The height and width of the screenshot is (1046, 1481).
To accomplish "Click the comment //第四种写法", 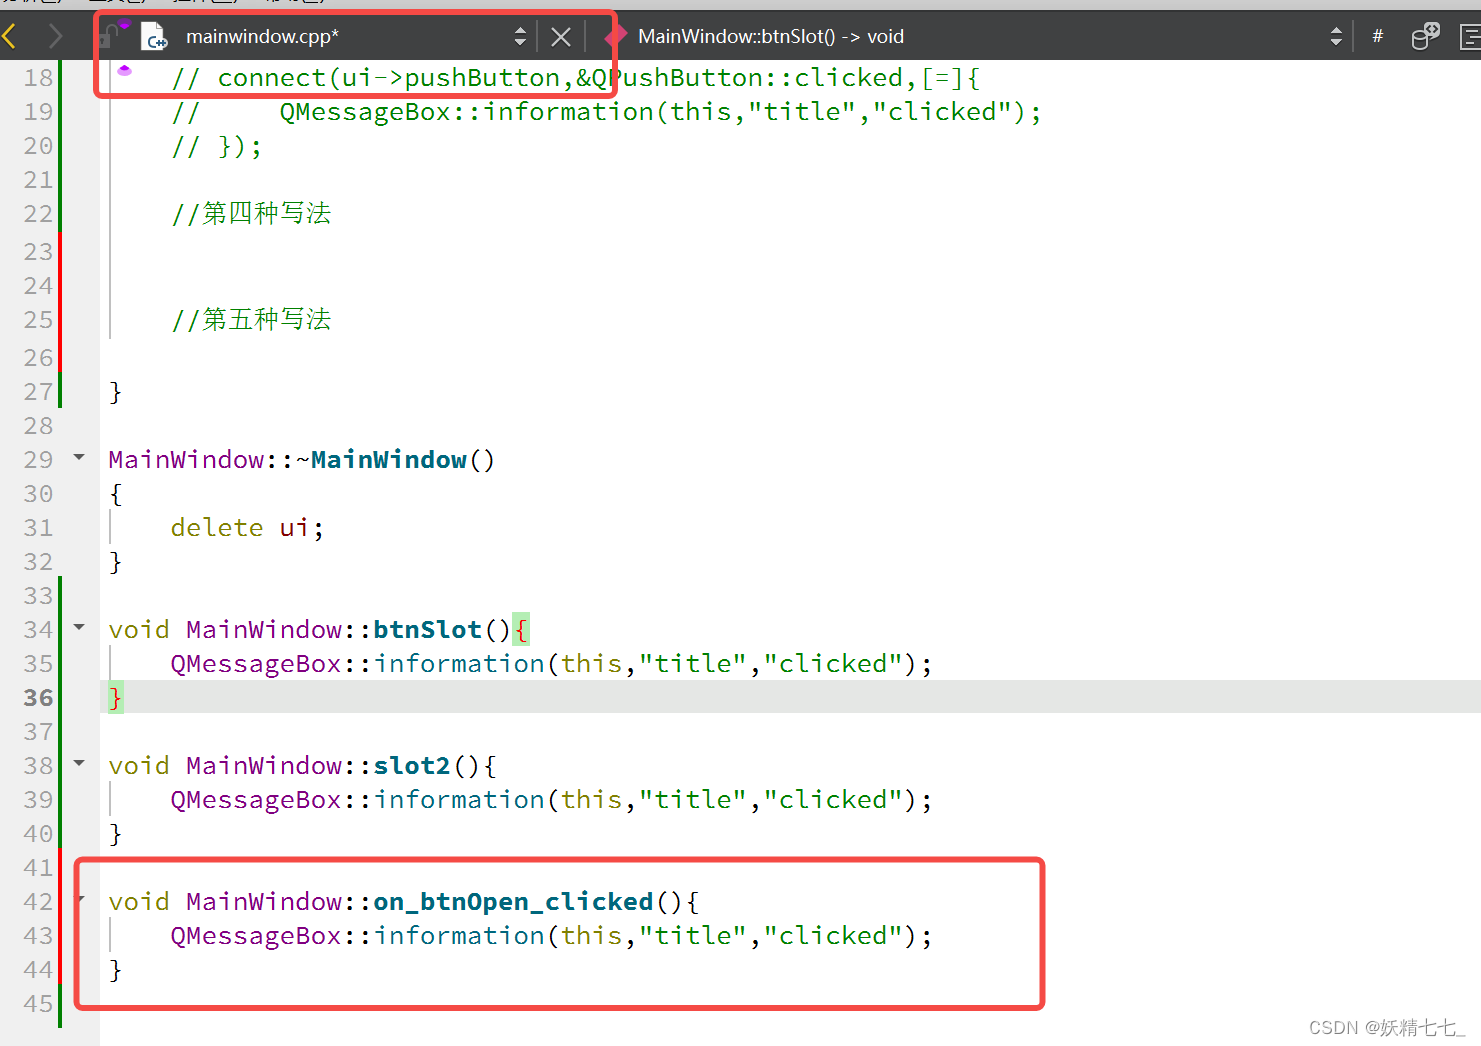I will tap(251, 213).
